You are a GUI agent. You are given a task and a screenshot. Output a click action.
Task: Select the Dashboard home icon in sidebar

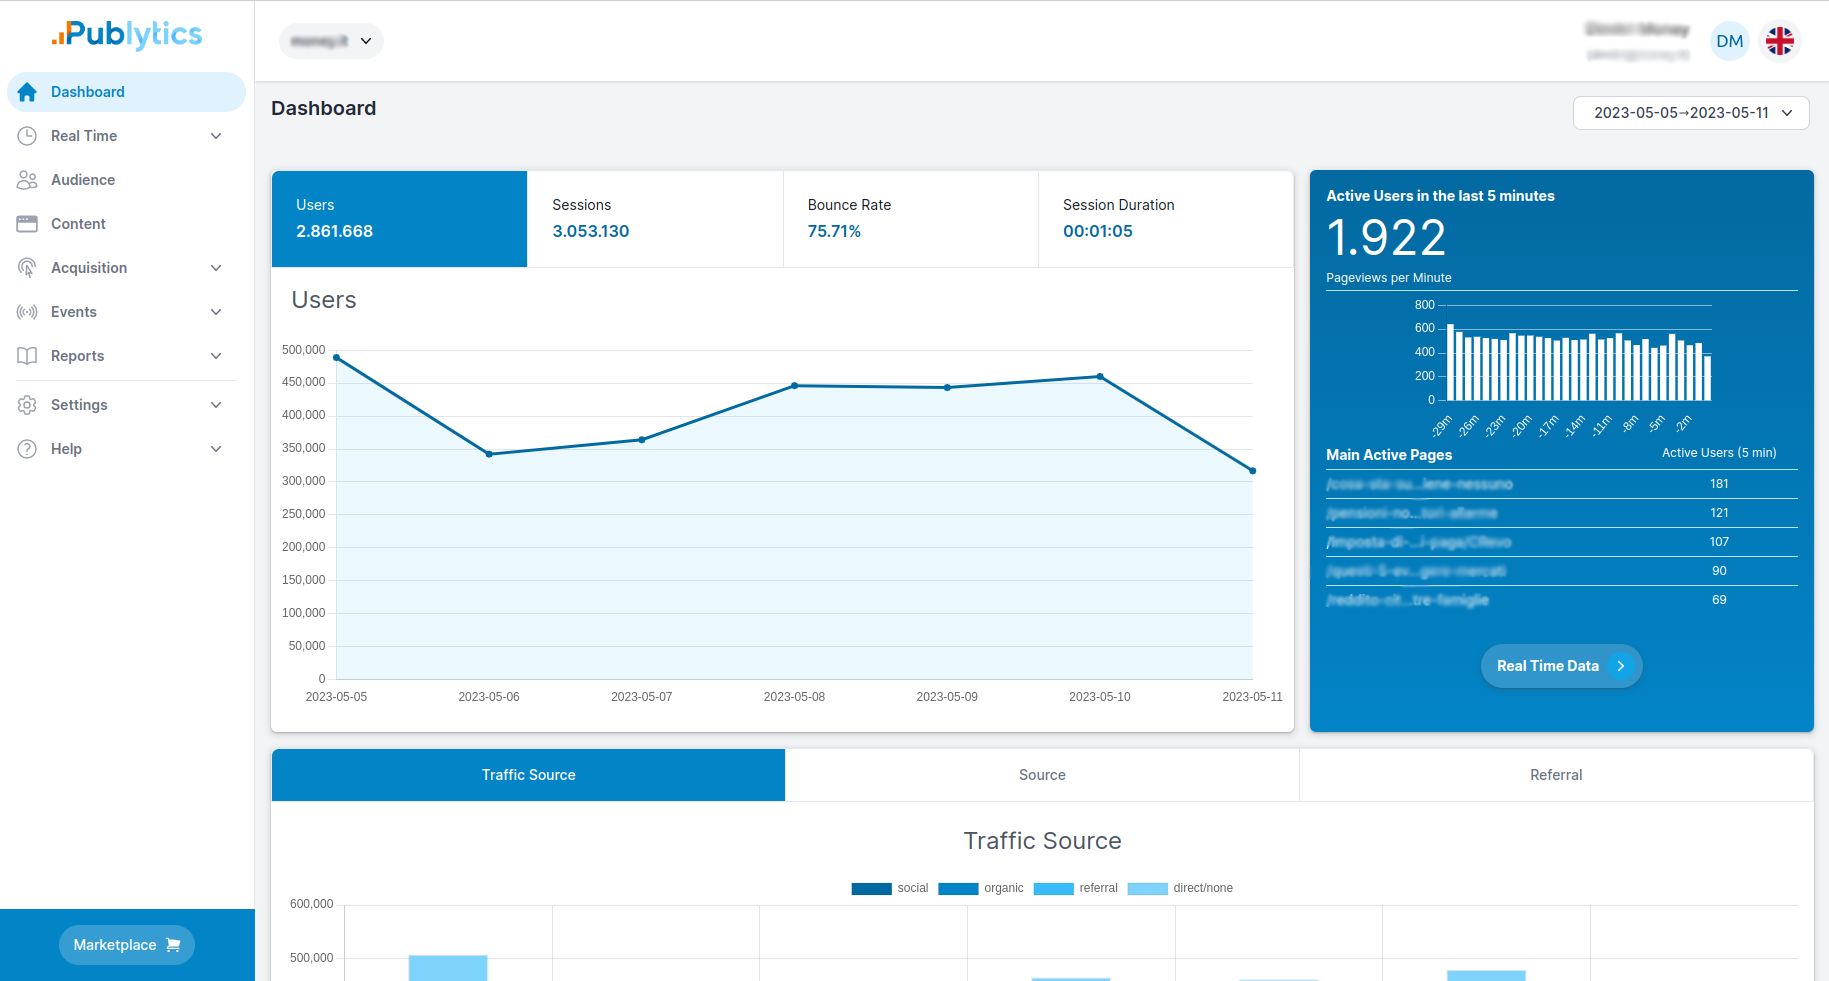pos(26,91)
